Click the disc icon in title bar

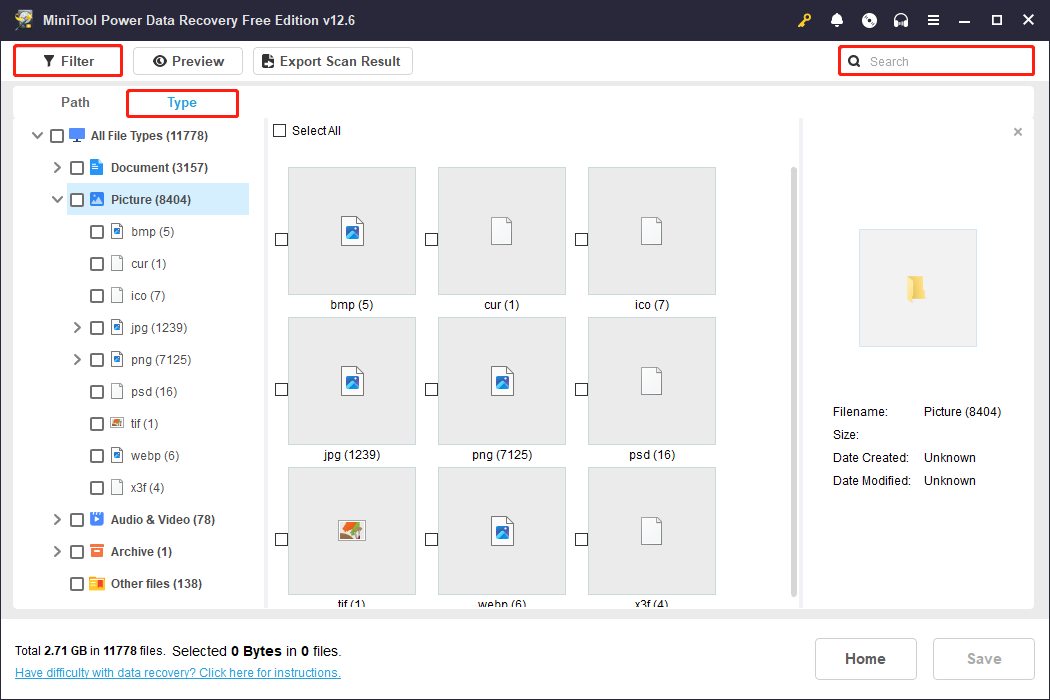[x=869, y=21]
